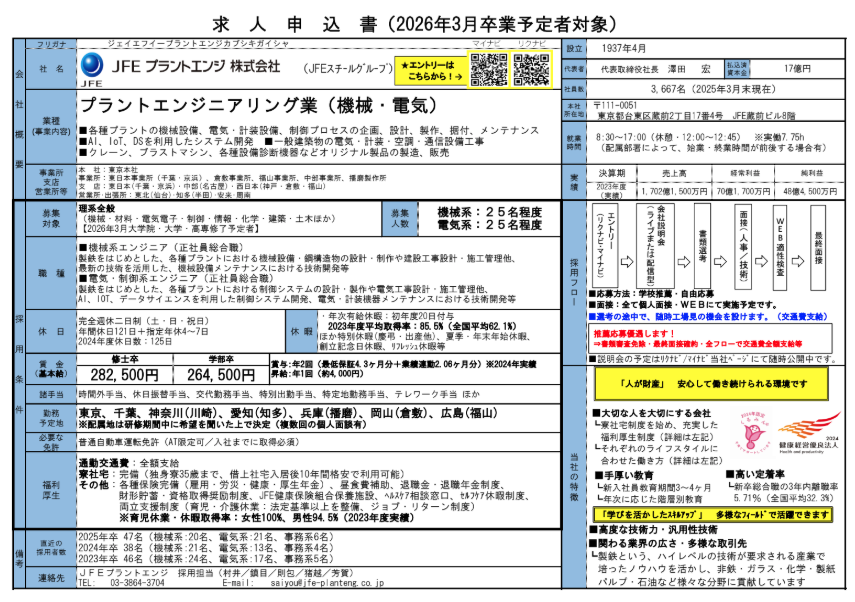Image resolution: width=855 pixels, height=602 pixels.
Task: Click the arrow after the 書類選考 flow box
Action: (x=721, y=262)
